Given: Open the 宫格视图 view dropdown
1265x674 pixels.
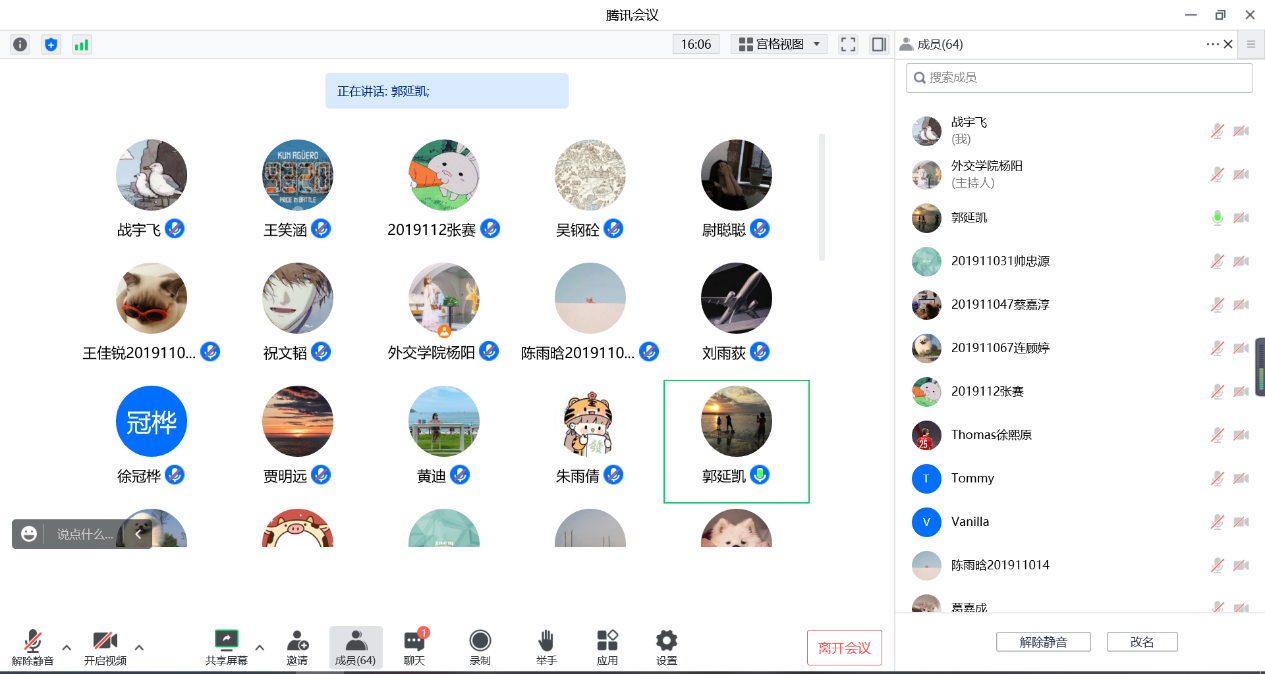Looking at the screenshot, I should click(779, 44).
